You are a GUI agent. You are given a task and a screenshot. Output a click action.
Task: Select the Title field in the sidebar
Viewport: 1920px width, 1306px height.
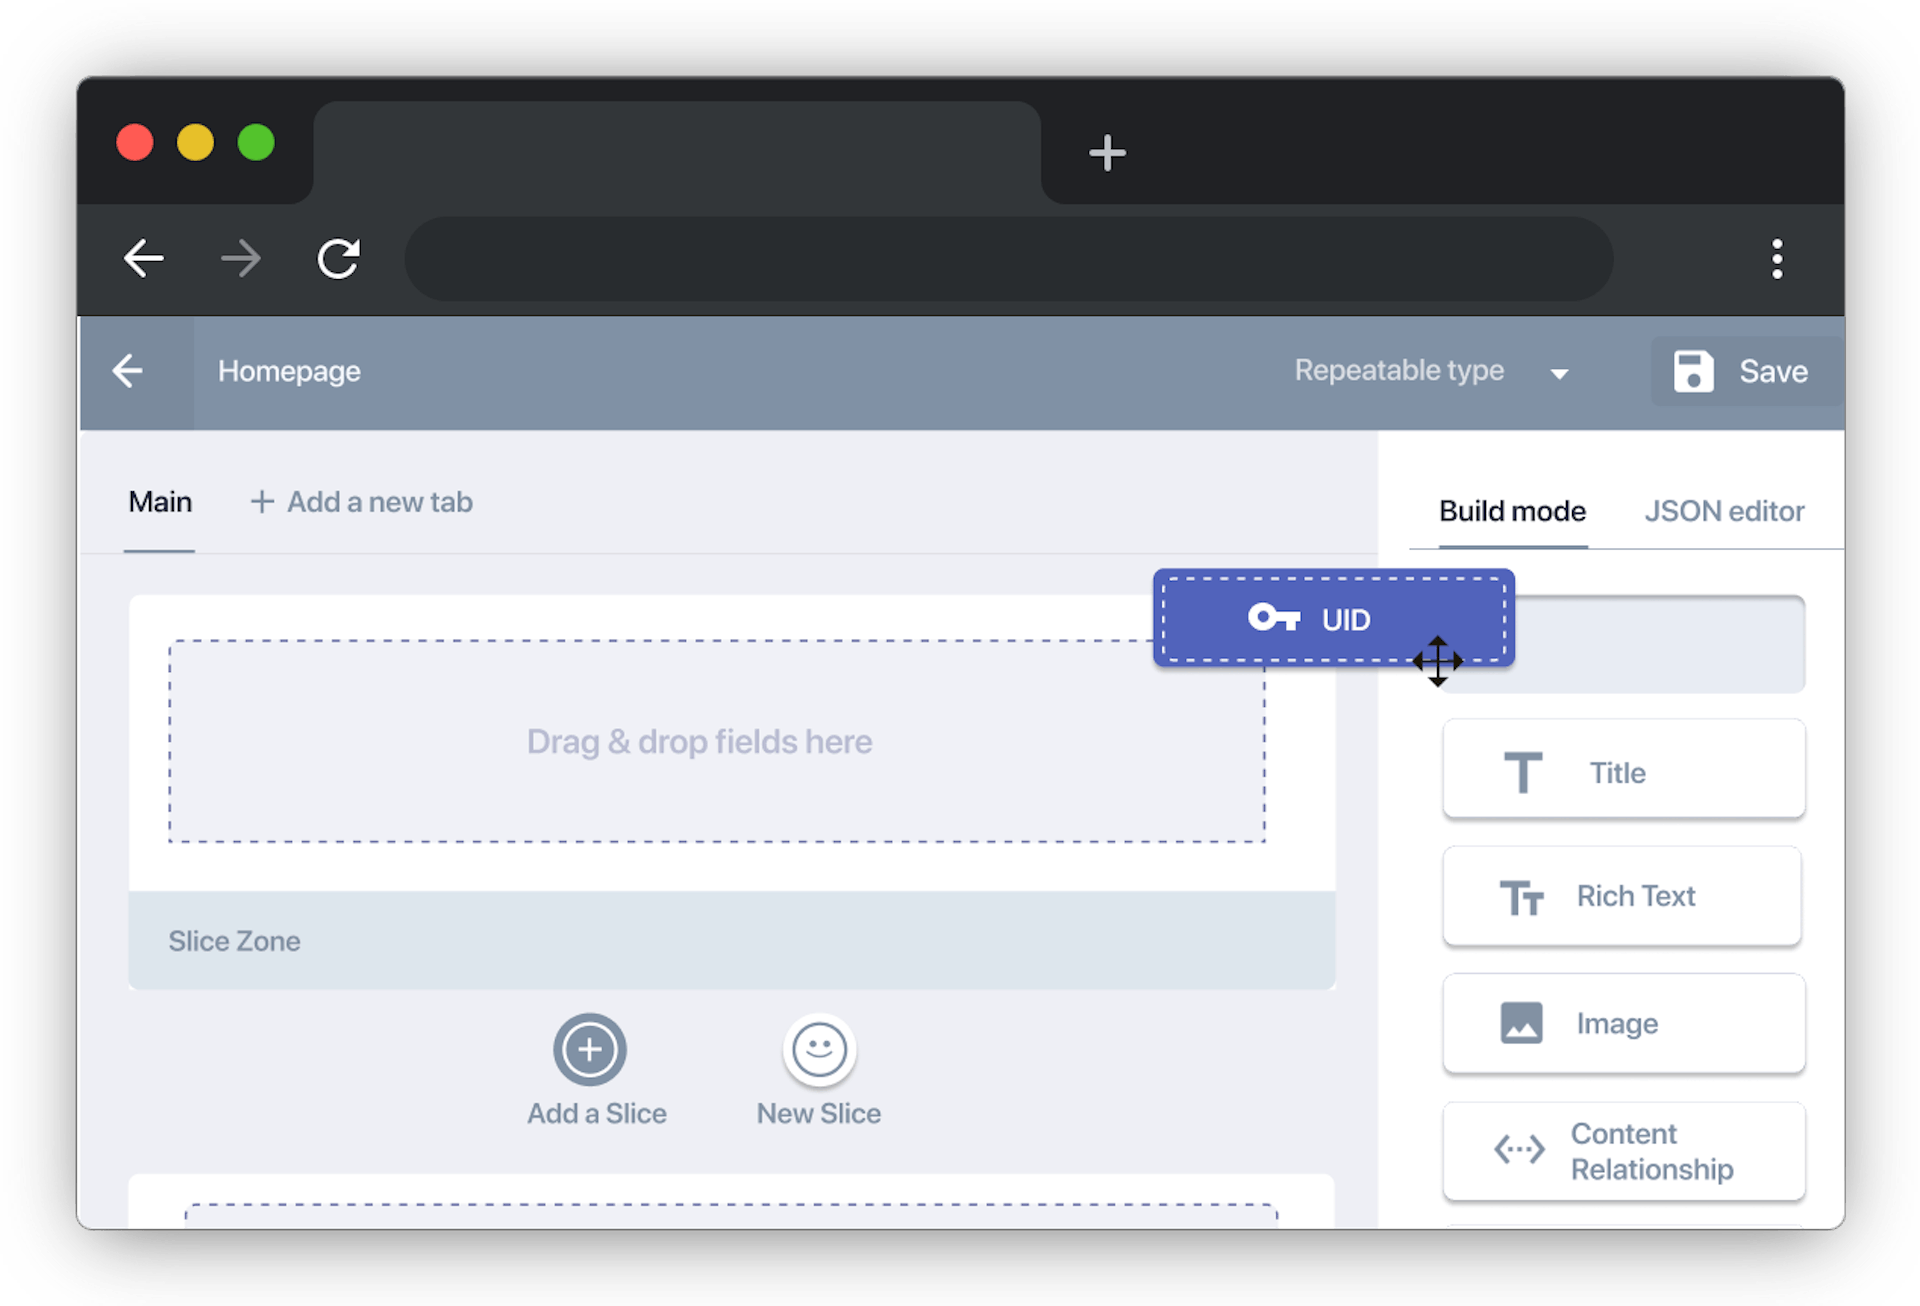point(1623,771)
